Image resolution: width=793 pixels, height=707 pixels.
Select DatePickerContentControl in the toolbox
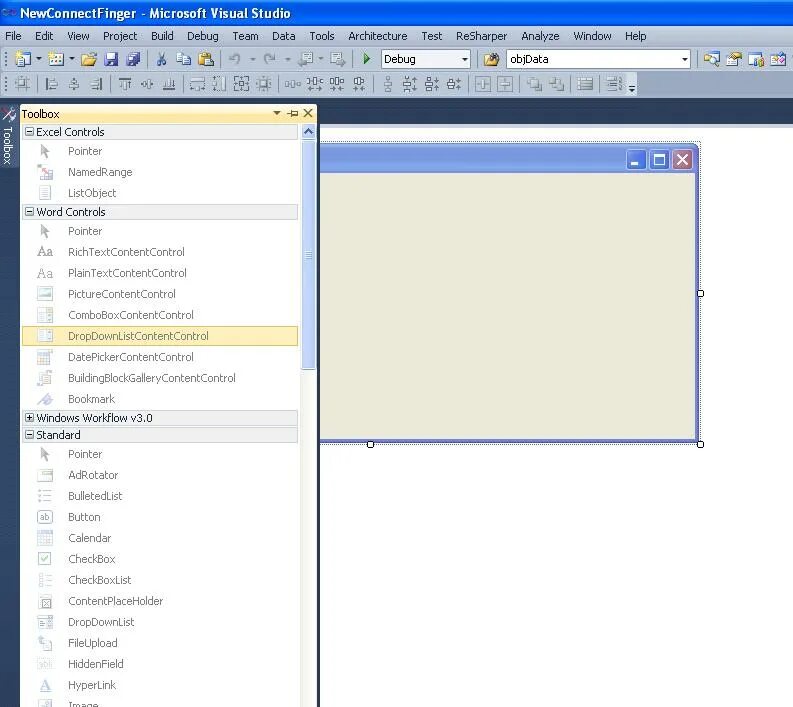click(160, 357)
